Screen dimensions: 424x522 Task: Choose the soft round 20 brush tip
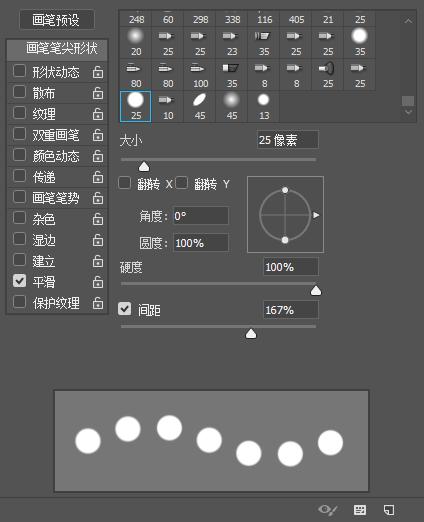click(136, 43)
